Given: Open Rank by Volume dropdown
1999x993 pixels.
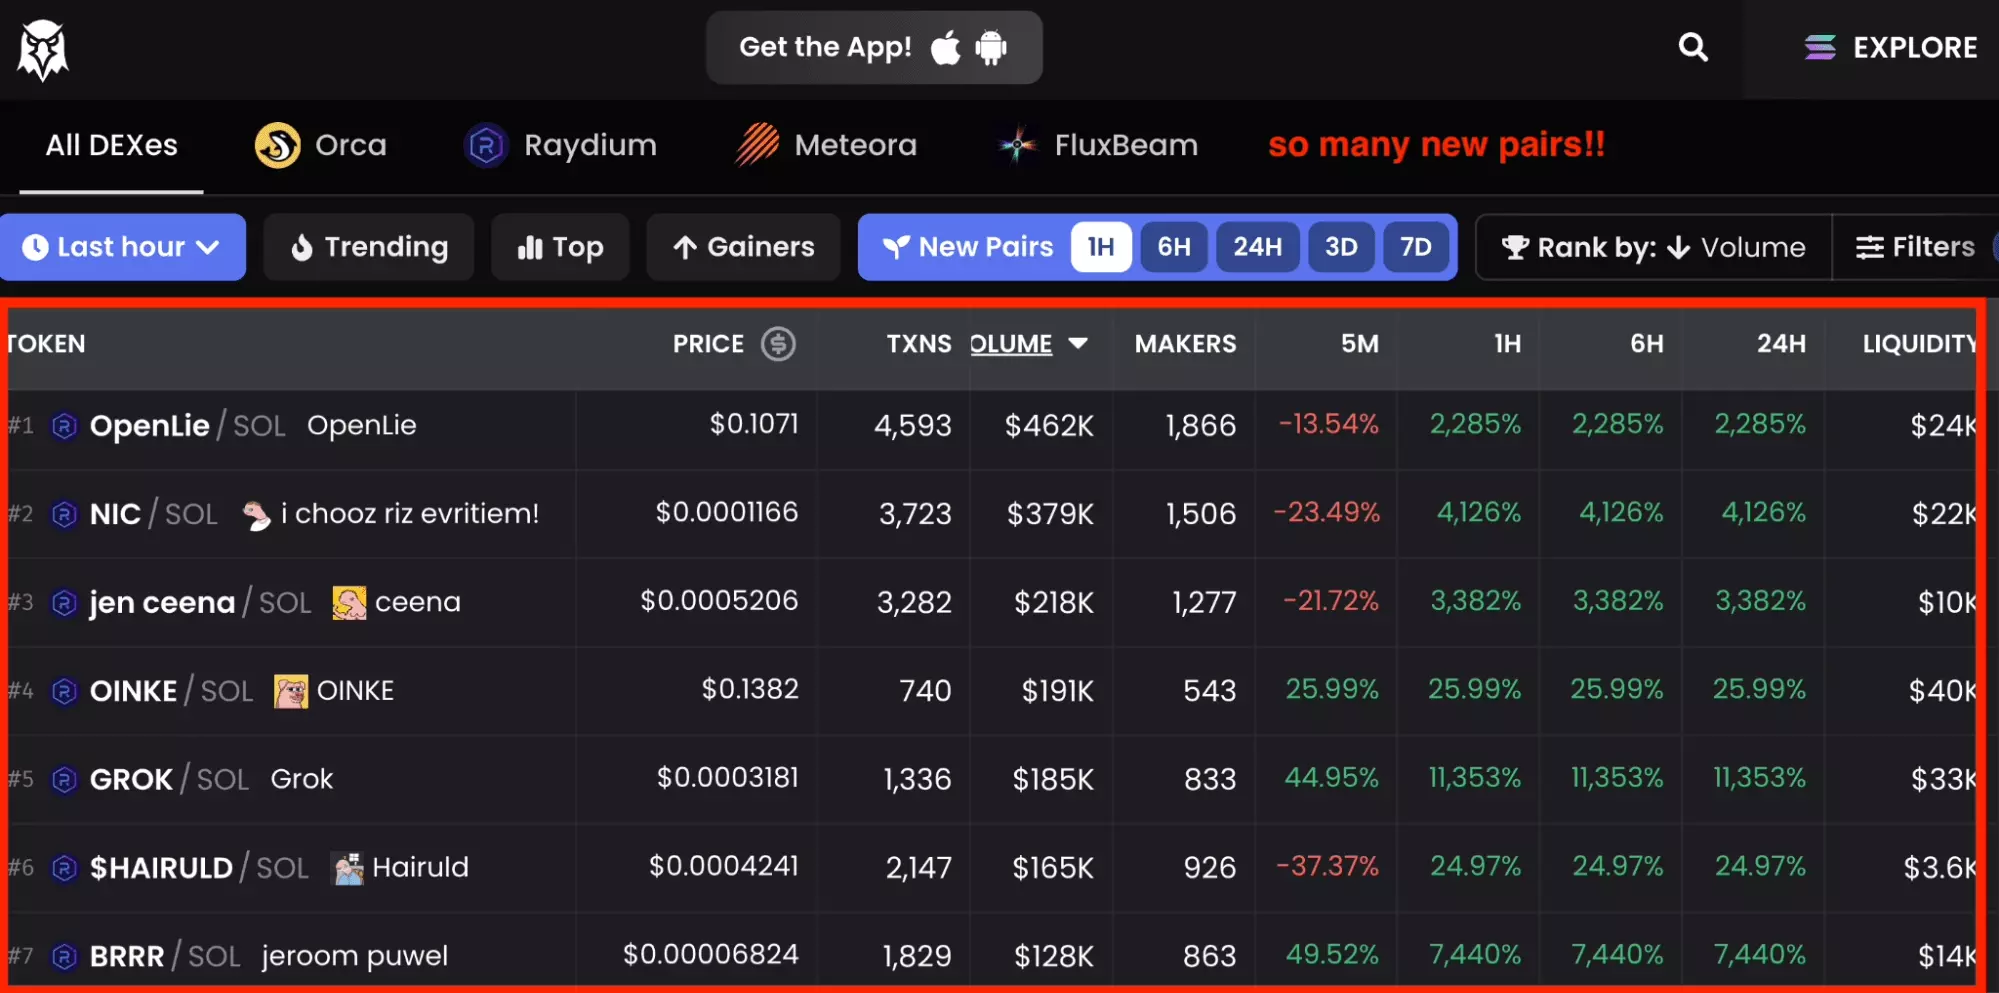Looking at the screenshot, I should pyautogui.click(x=1654, y=247).
